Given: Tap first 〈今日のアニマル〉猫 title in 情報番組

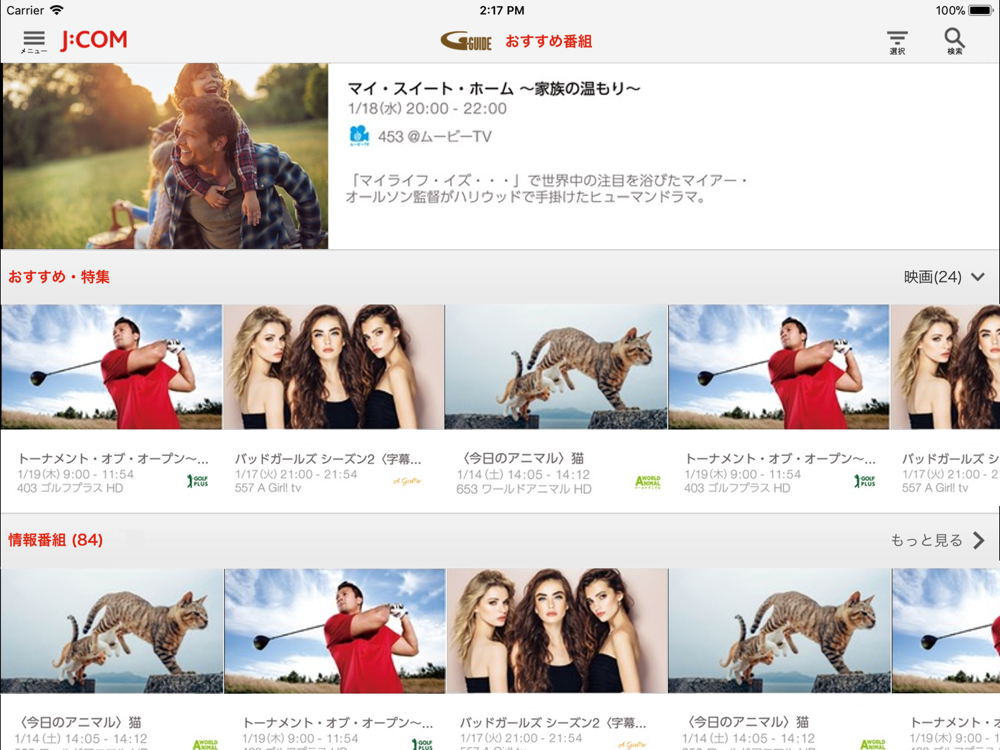Looking at the screenshot, I should 78,722.
